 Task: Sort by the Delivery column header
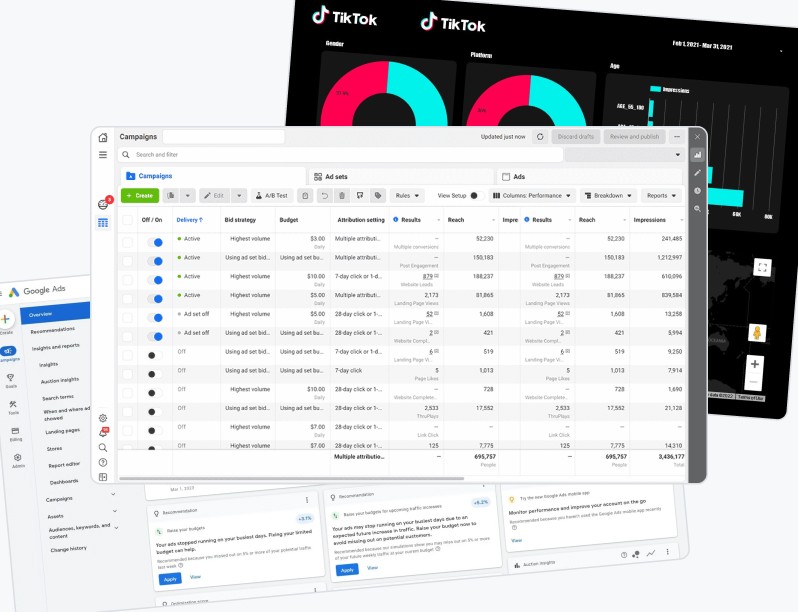point(189,220)
